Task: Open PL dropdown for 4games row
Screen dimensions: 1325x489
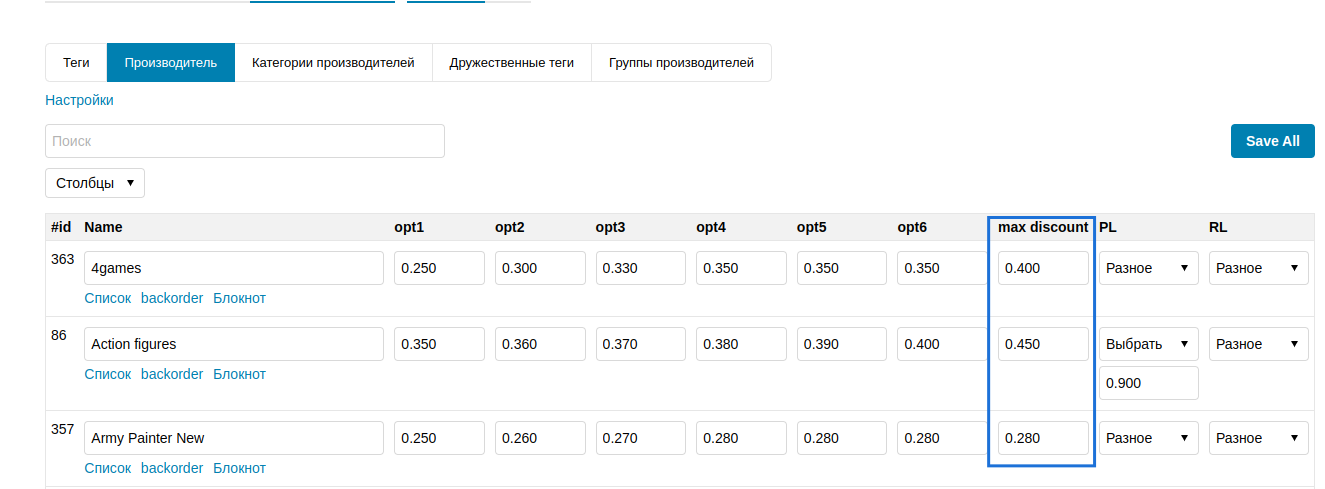Action: 1148,268
